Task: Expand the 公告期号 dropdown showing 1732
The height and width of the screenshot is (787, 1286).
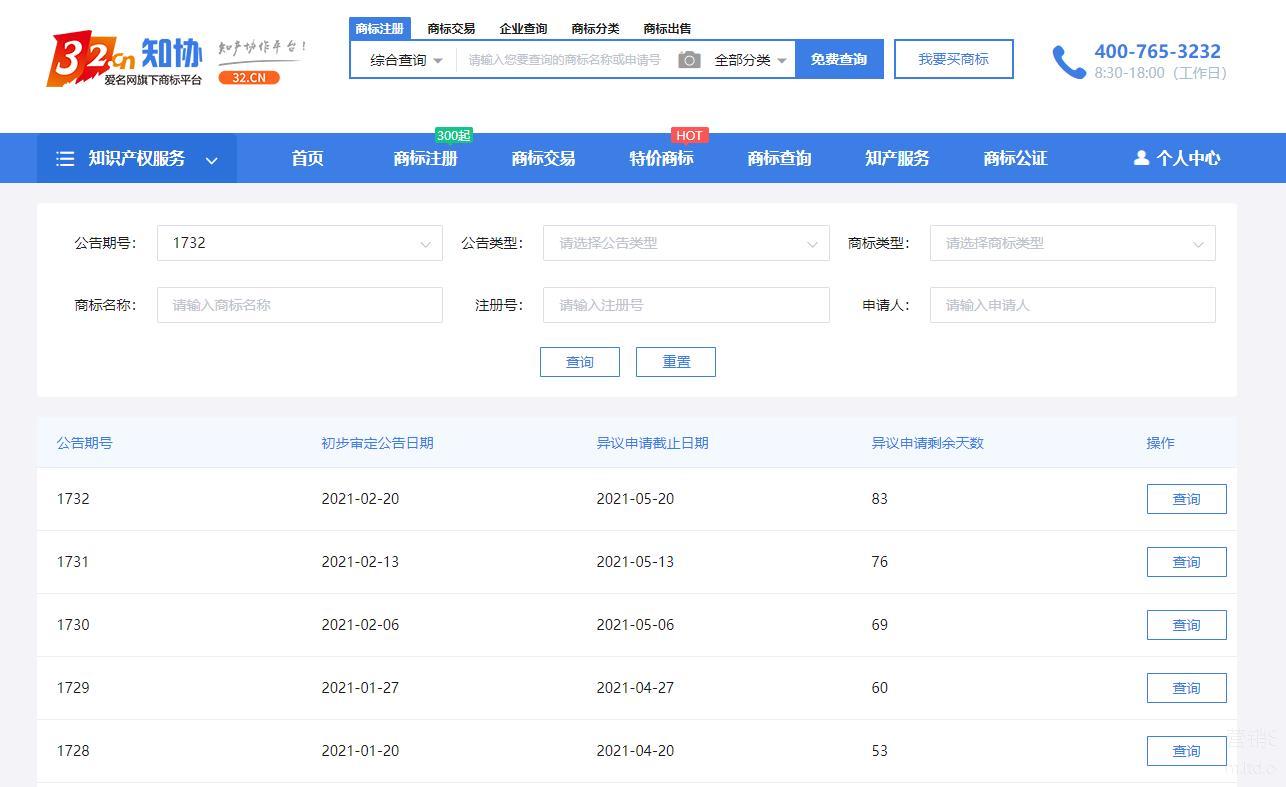Action: pos(299,243)
